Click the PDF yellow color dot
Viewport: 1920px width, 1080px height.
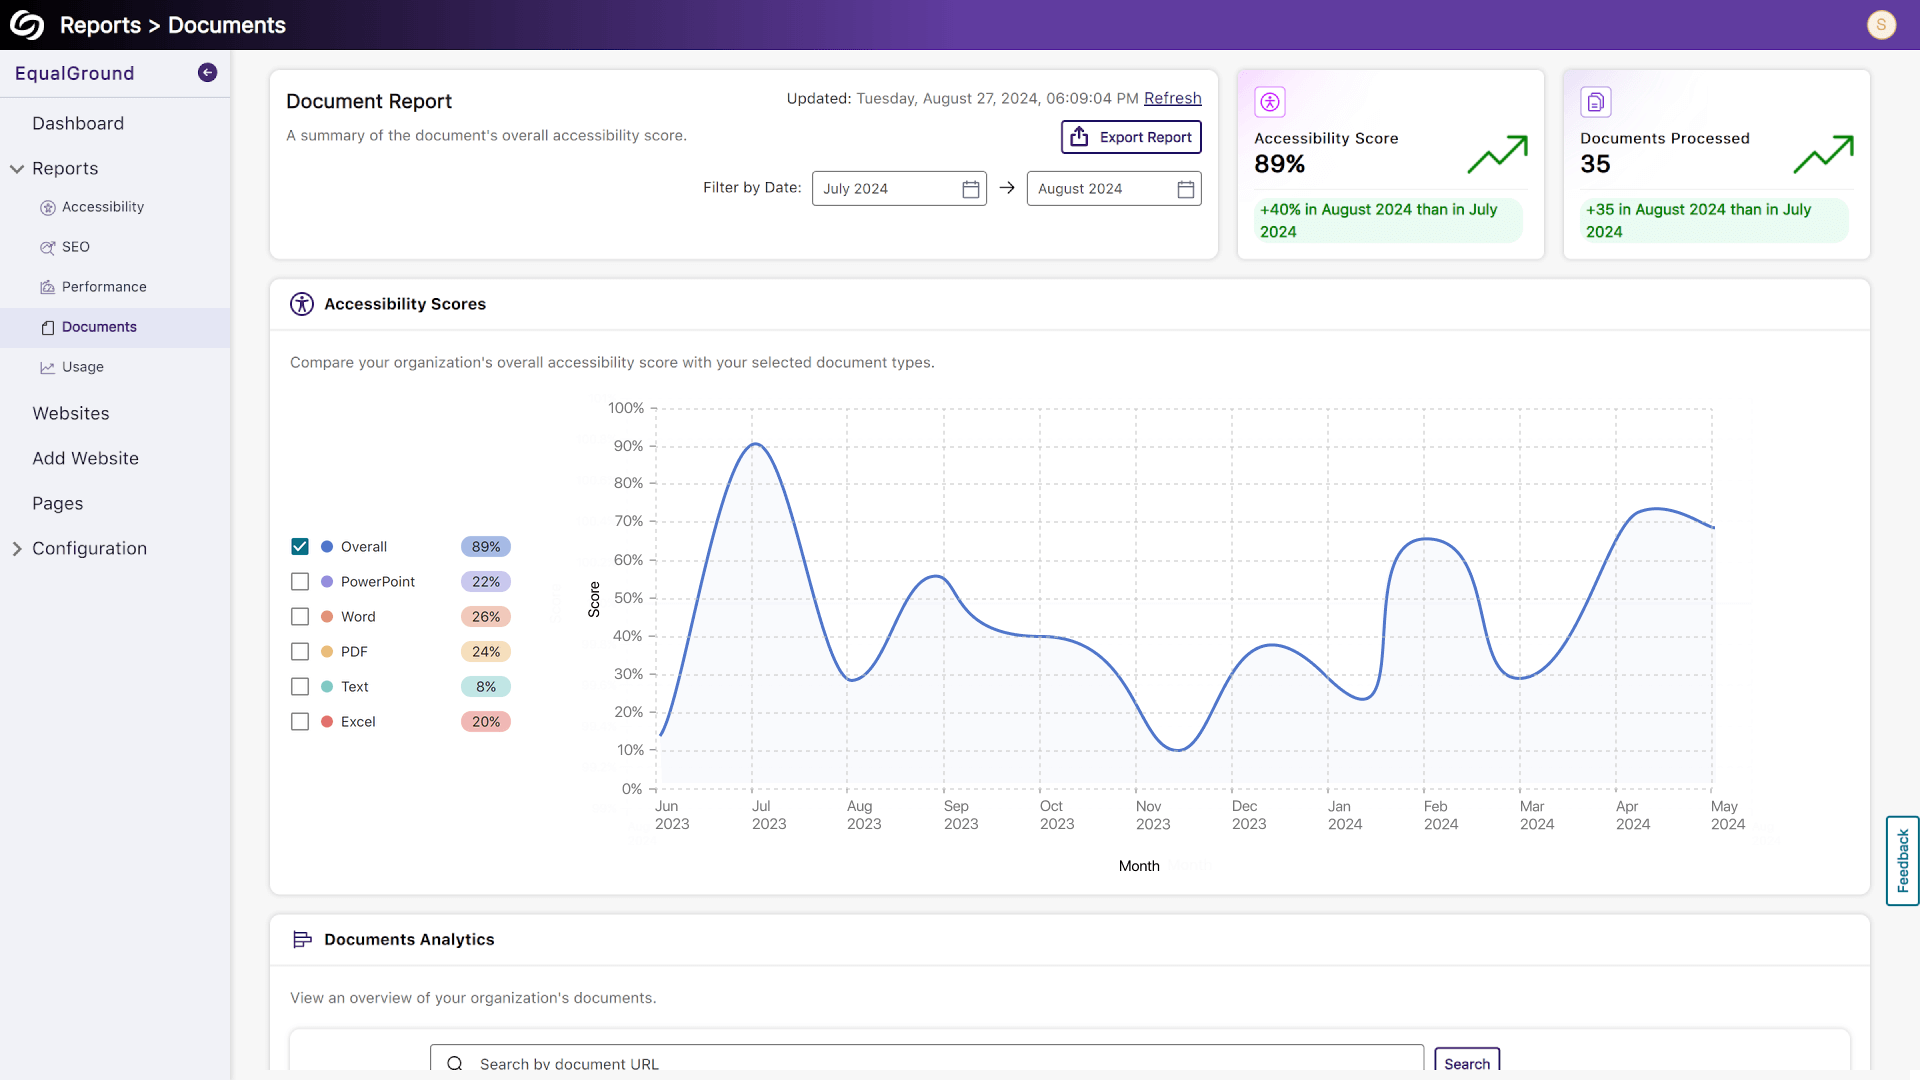pyautogui.click(x=327, y=652)
